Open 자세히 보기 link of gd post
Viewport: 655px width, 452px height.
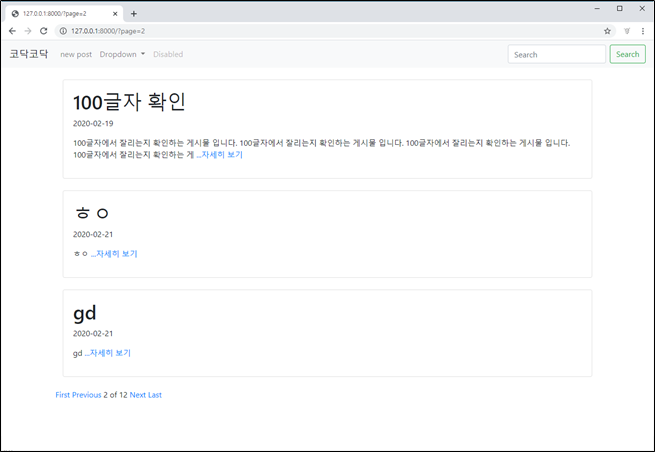coord(108,353)
